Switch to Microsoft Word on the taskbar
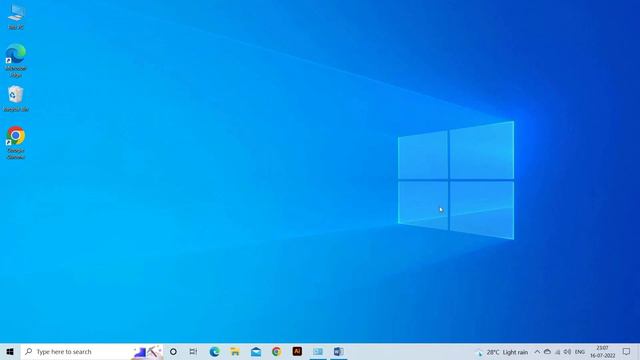The width and height of the screenshot is (640, 360). [x=338, y=351]
